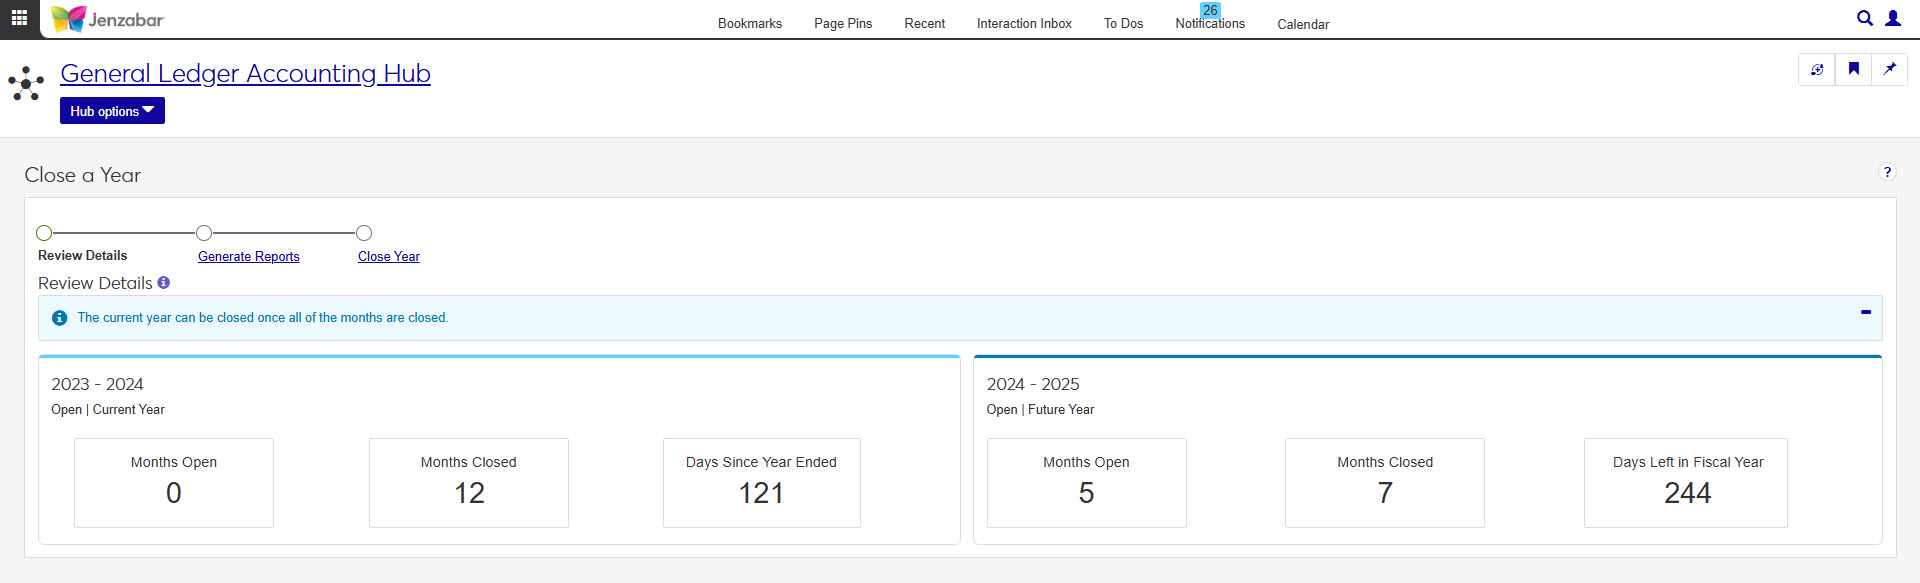Expand the Hub options dropdown
The image size is (1920, 583).
click(x=112, y=111)
